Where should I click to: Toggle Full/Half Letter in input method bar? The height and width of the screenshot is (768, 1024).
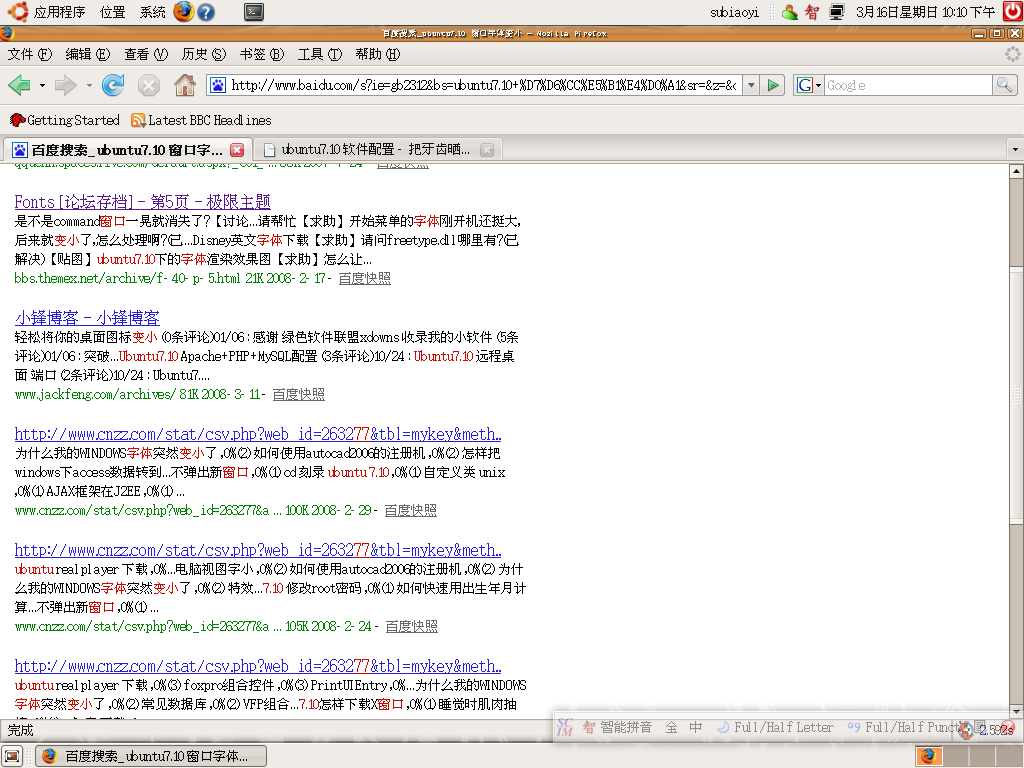click(x=775, y=728)
